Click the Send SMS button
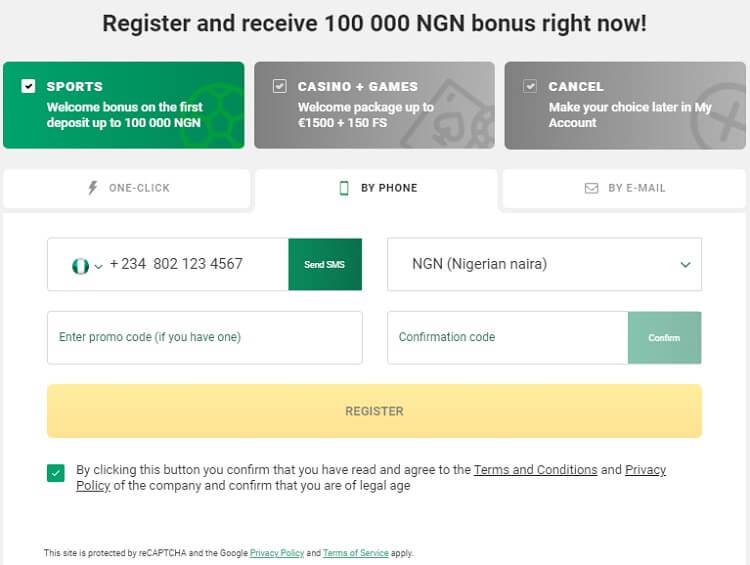The image size is (750, 565). point(325,264)
